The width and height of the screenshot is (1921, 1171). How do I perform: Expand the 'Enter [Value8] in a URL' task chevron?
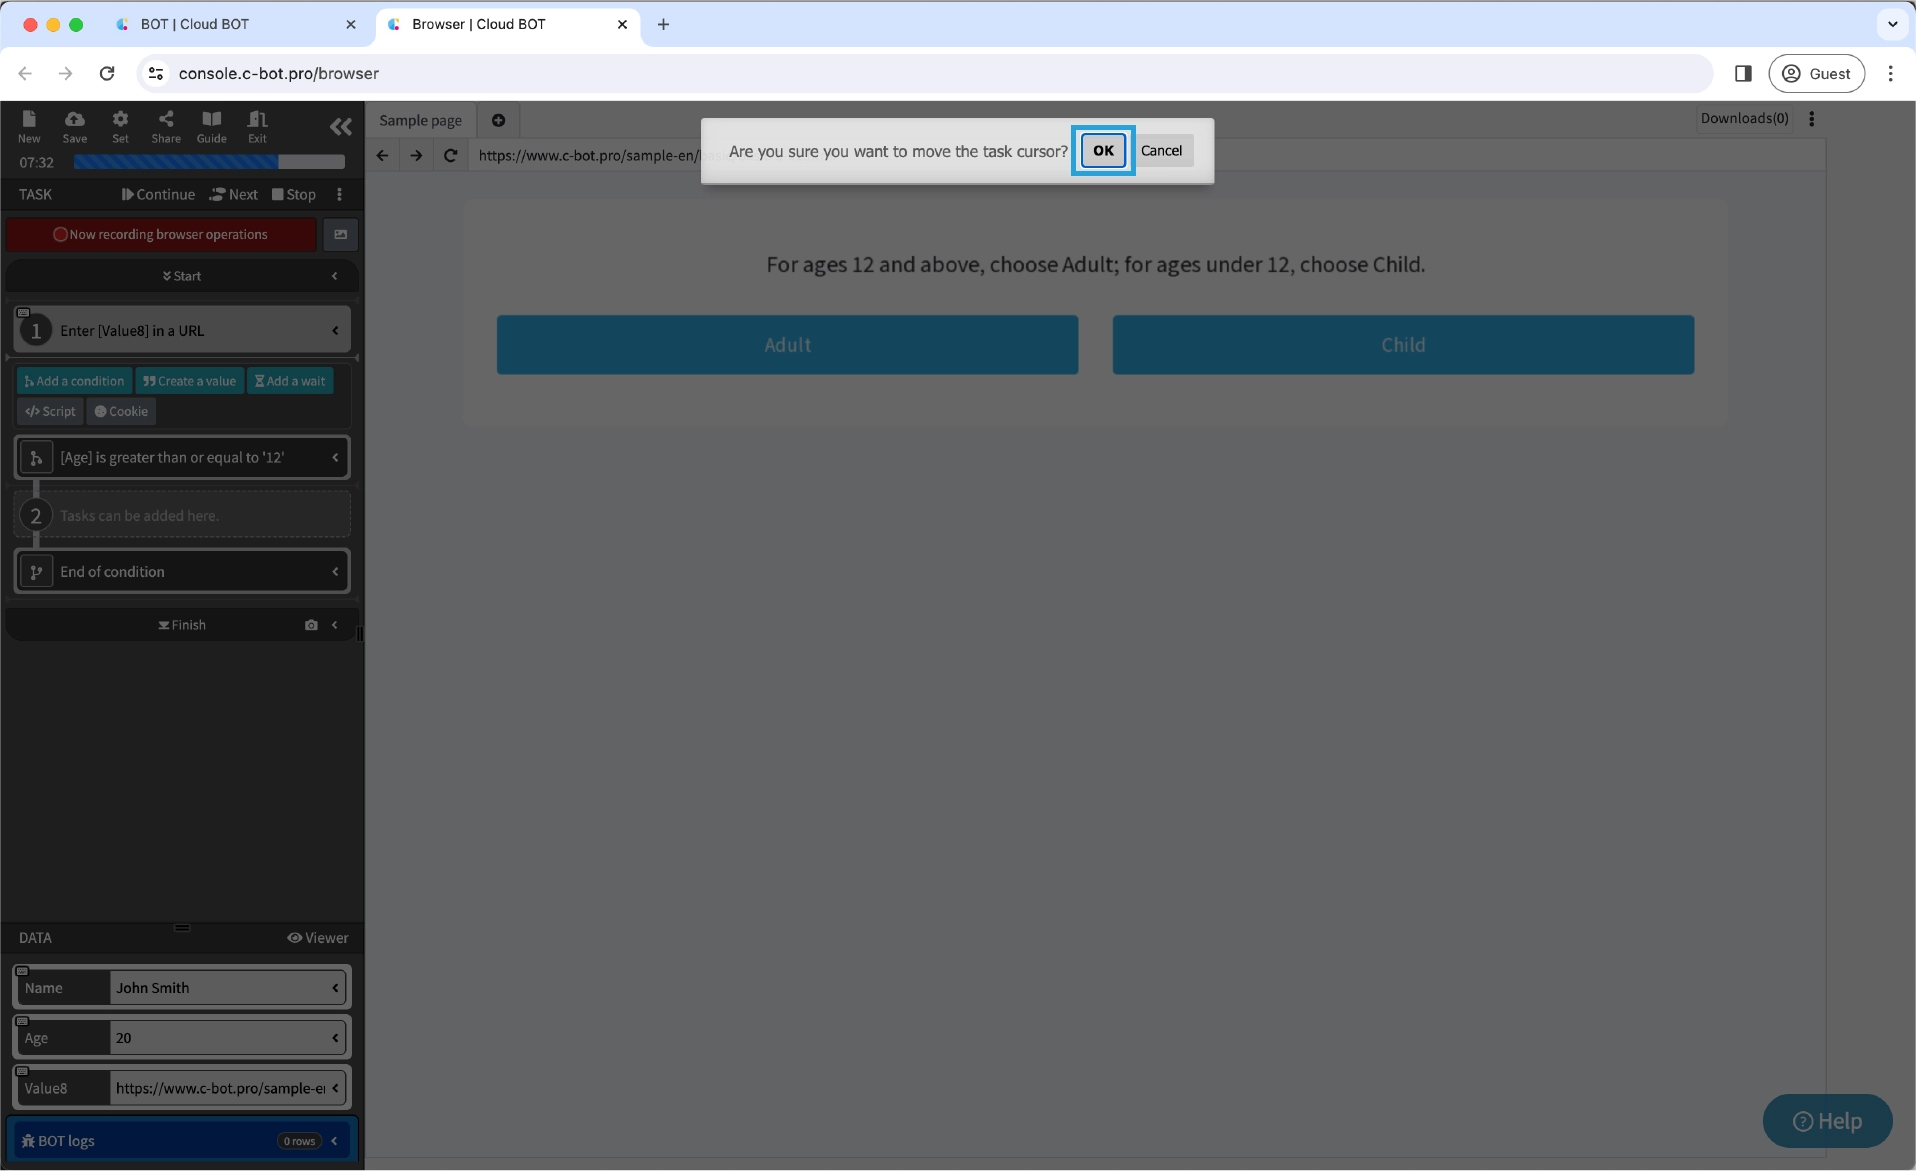pyautogui.click(x=335, y=331)
